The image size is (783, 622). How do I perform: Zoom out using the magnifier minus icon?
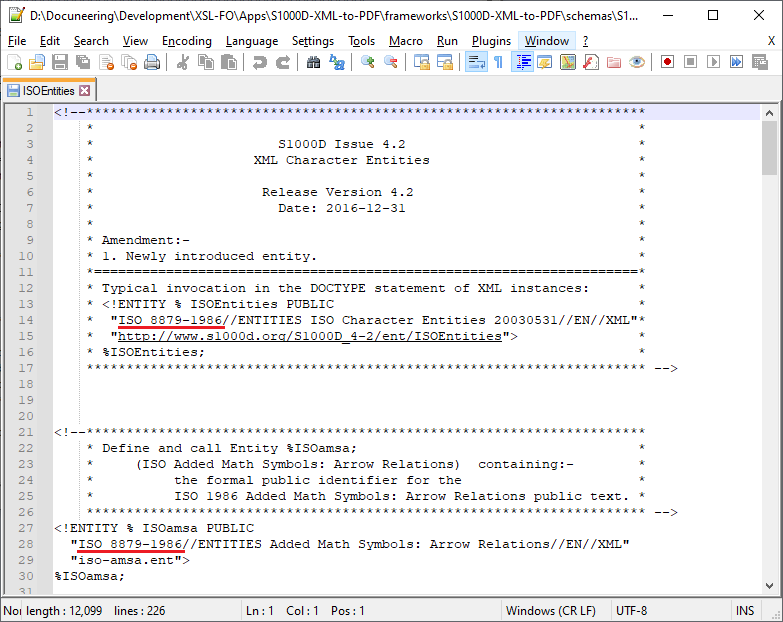point(391,62)
